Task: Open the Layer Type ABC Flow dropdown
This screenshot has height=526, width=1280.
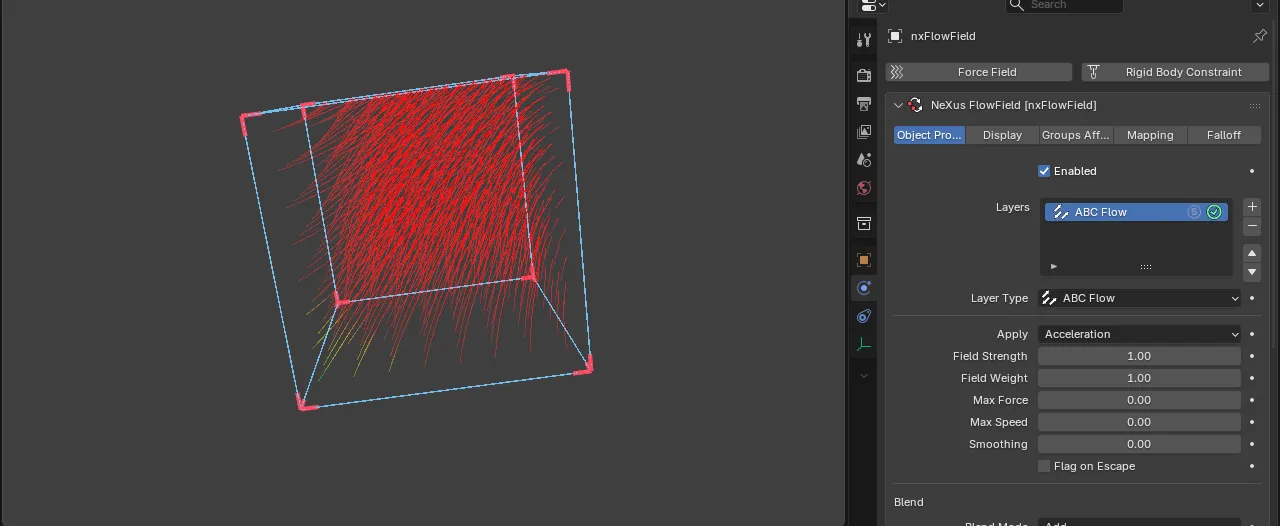Action: [1139, 298]
